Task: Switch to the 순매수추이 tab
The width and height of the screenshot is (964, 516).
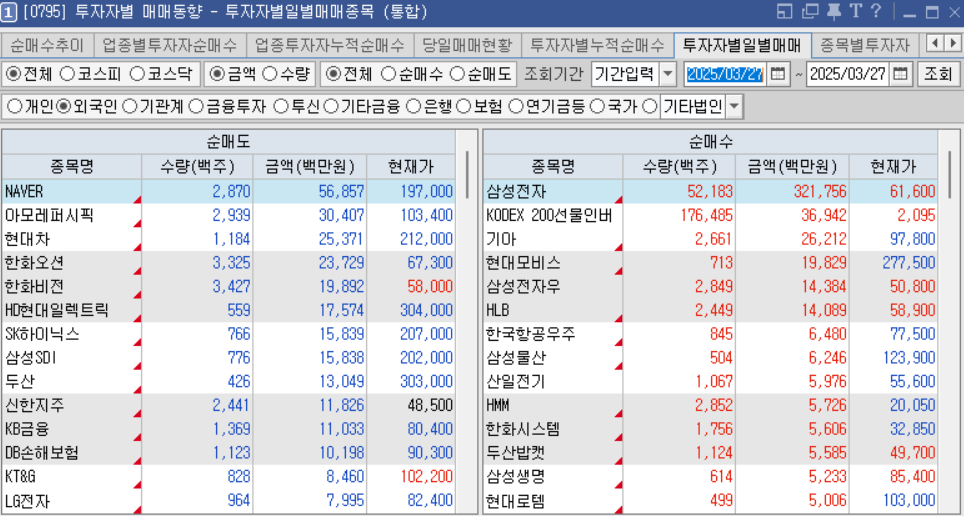Action: point(47,44)
